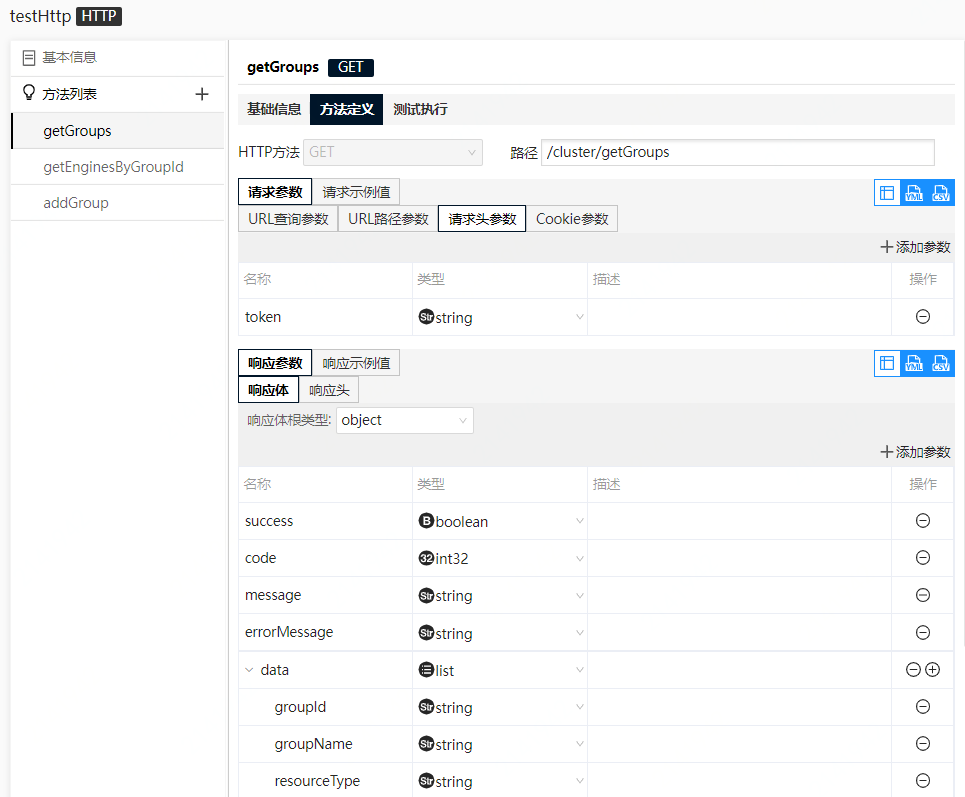965x797 pixels.
Task: Click the 路径 input field
Action: click(737, 152)
